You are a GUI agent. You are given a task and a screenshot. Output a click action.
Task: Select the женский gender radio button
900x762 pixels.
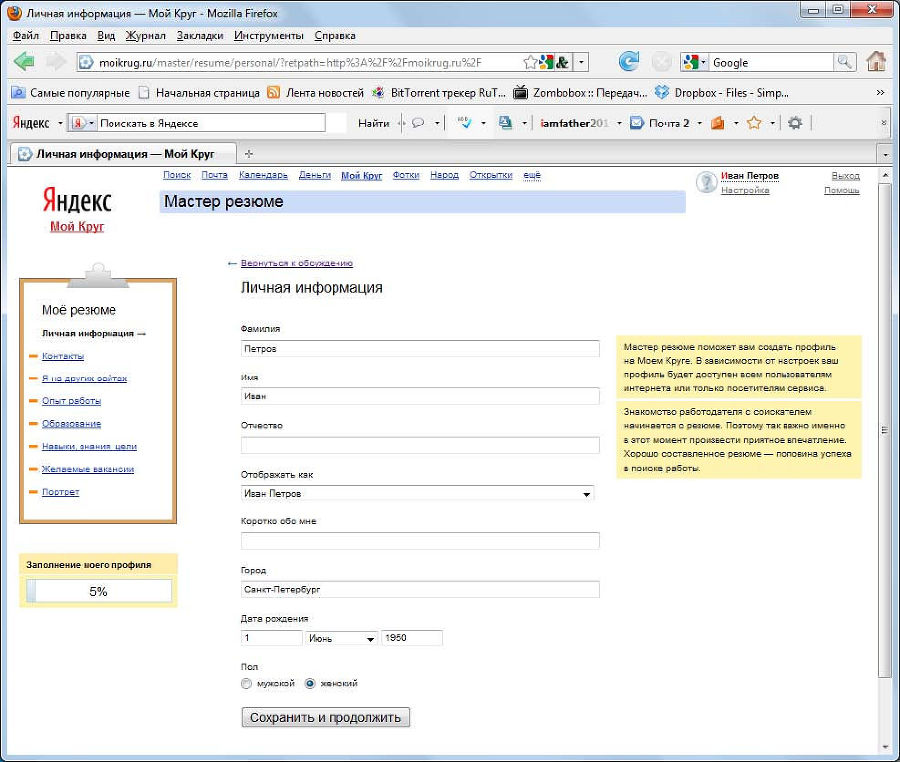click(x=310, y=684)
